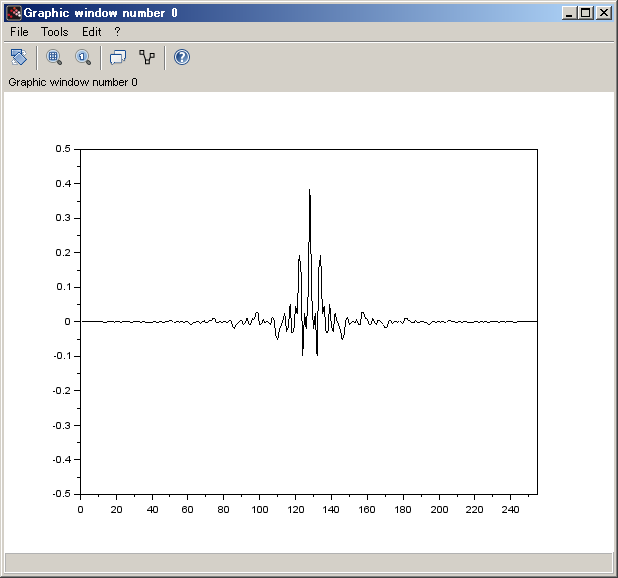Maximize the Graphic window
Image resolution: width=618 pixels, height=578 pixels.
point(586,13)
